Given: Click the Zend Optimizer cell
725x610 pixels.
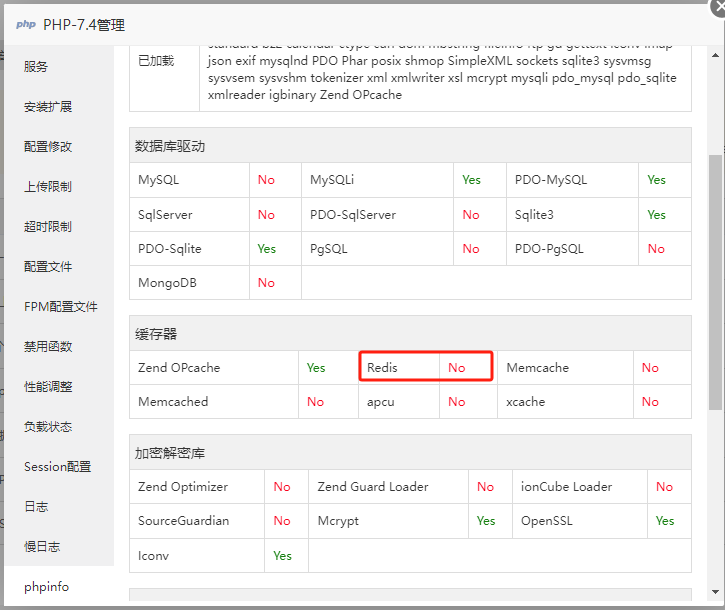Looking at the screenshot, I should point(197,487).
